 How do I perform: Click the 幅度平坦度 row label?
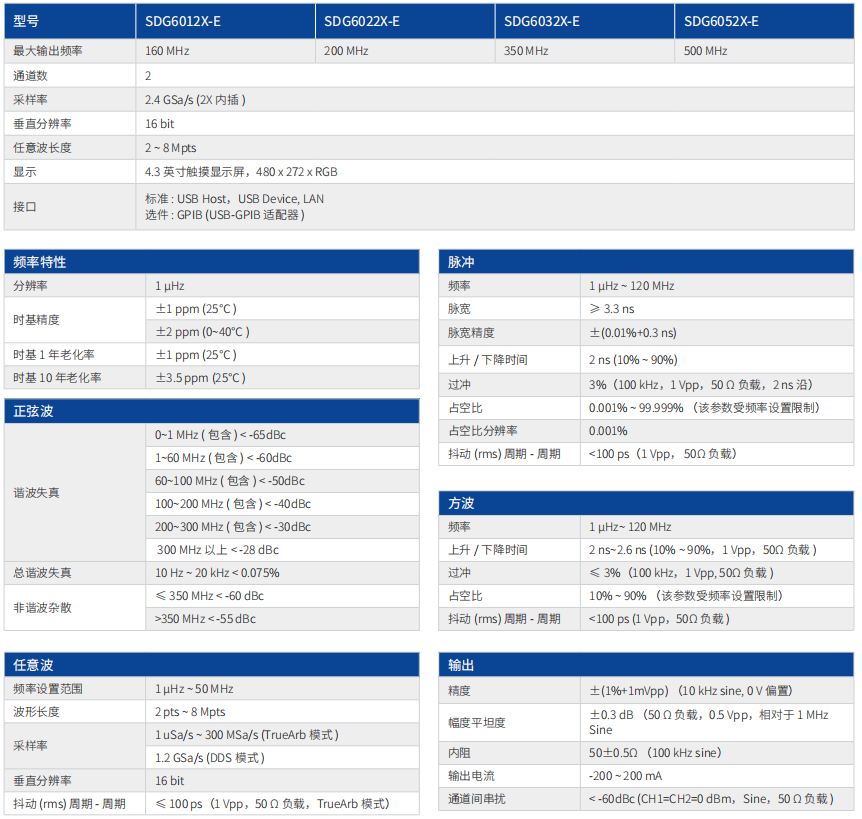tap(477, 722)
